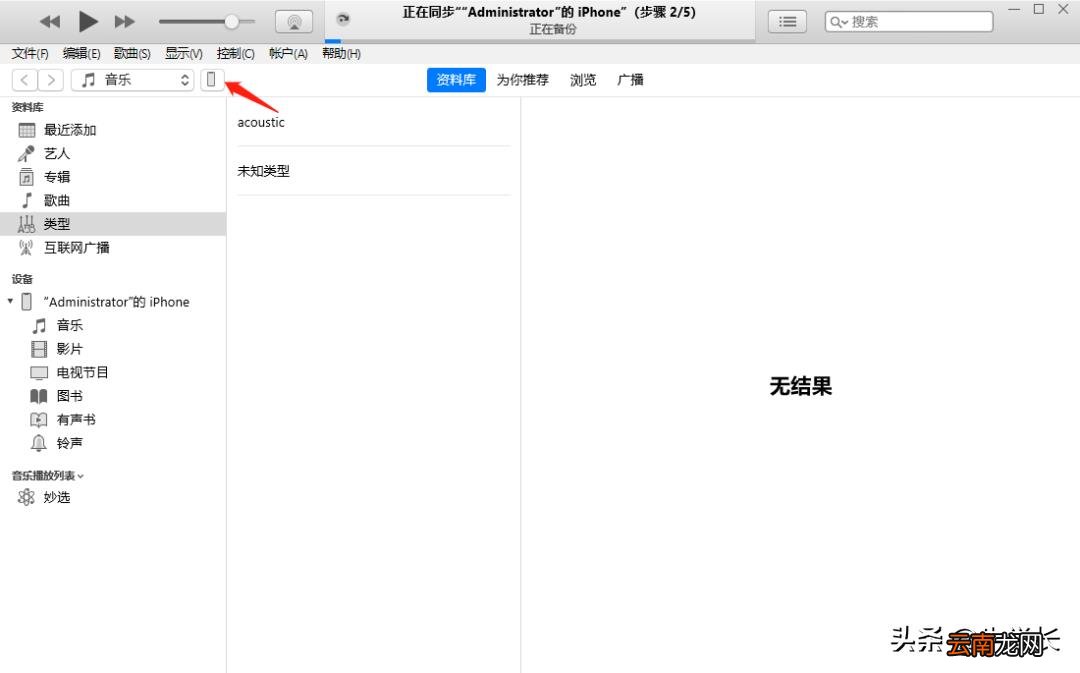1080x673 pixels.
Task: Open the list view Up Next button
Action: click(x=787, y=22)
